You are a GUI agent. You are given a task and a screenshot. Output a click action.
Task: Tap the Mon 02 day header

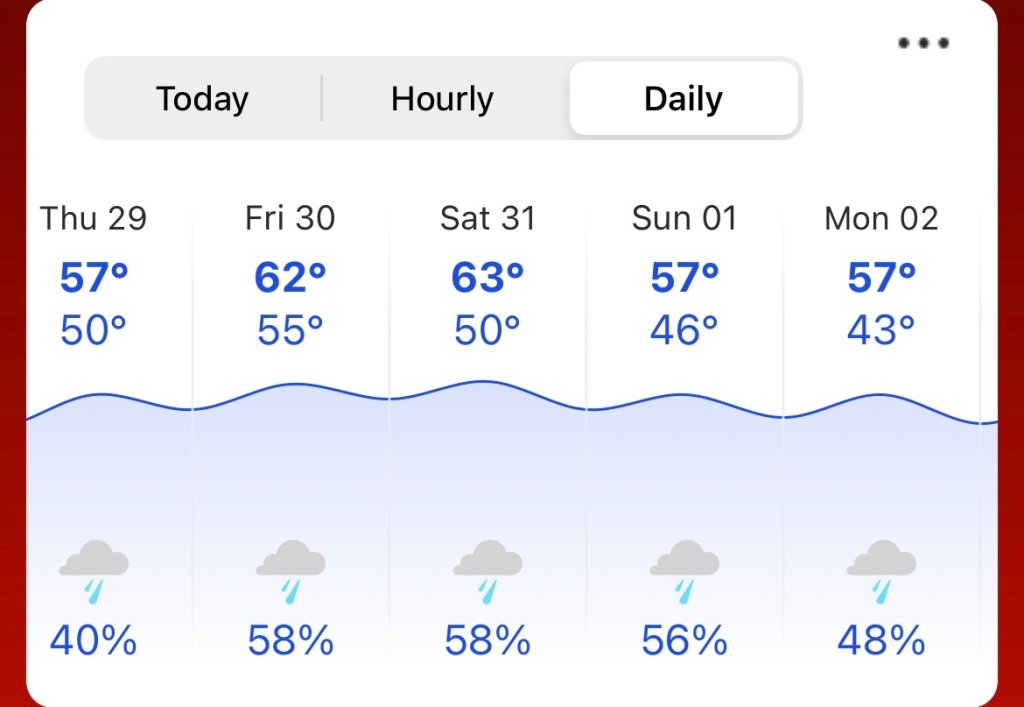pos(881,218)
